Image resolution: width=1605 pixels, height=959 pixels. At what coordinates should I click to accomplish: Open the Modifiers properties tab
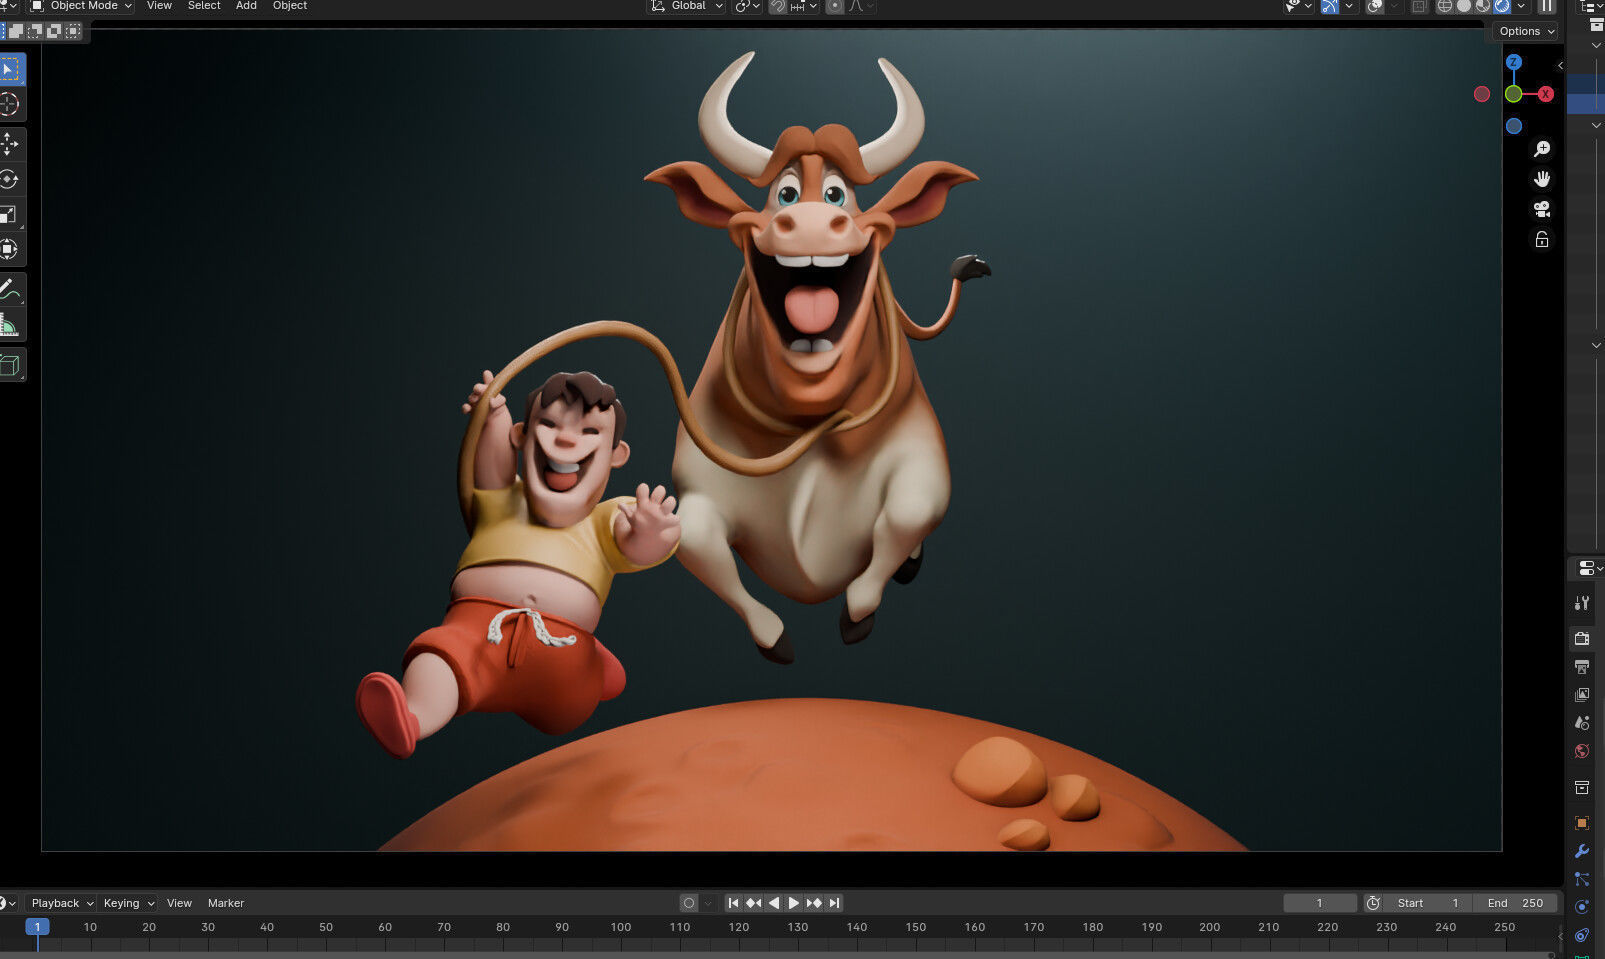click(1582, 851)
